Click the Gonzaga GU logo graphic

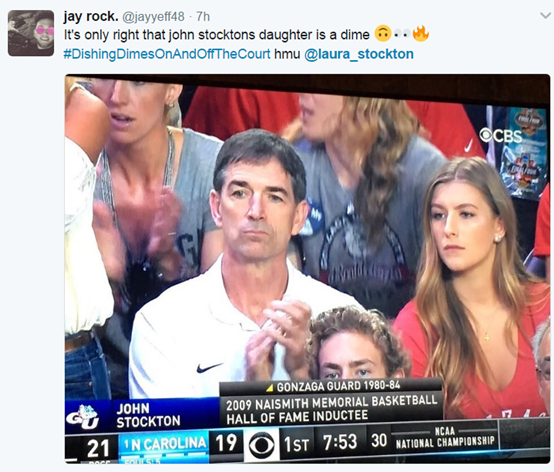tap(84, 417)
